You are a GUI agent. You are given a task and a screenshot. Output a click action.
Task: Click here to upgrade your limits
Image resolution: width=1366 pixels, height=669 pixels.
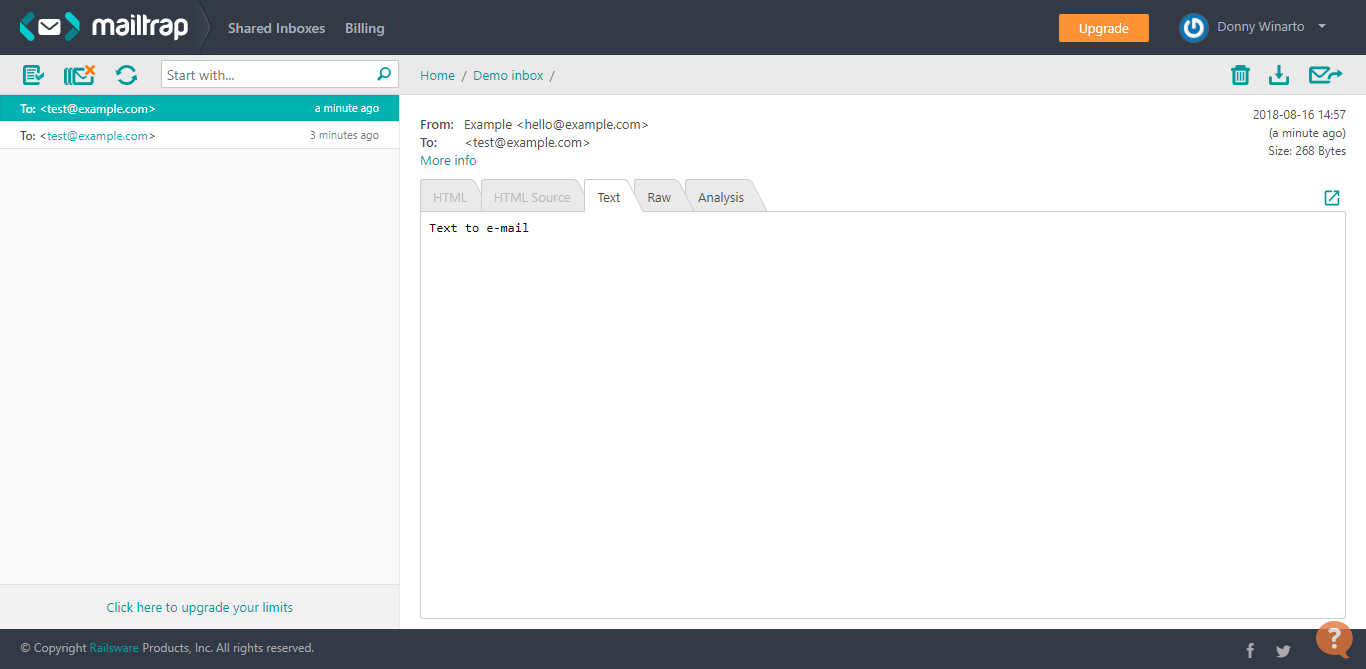[x=199, y=607]
